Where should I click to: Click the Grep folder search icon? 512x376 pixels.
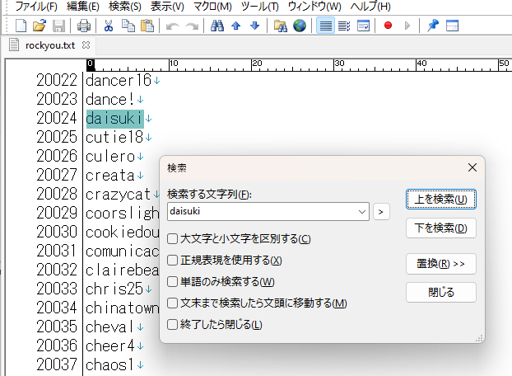280,26
